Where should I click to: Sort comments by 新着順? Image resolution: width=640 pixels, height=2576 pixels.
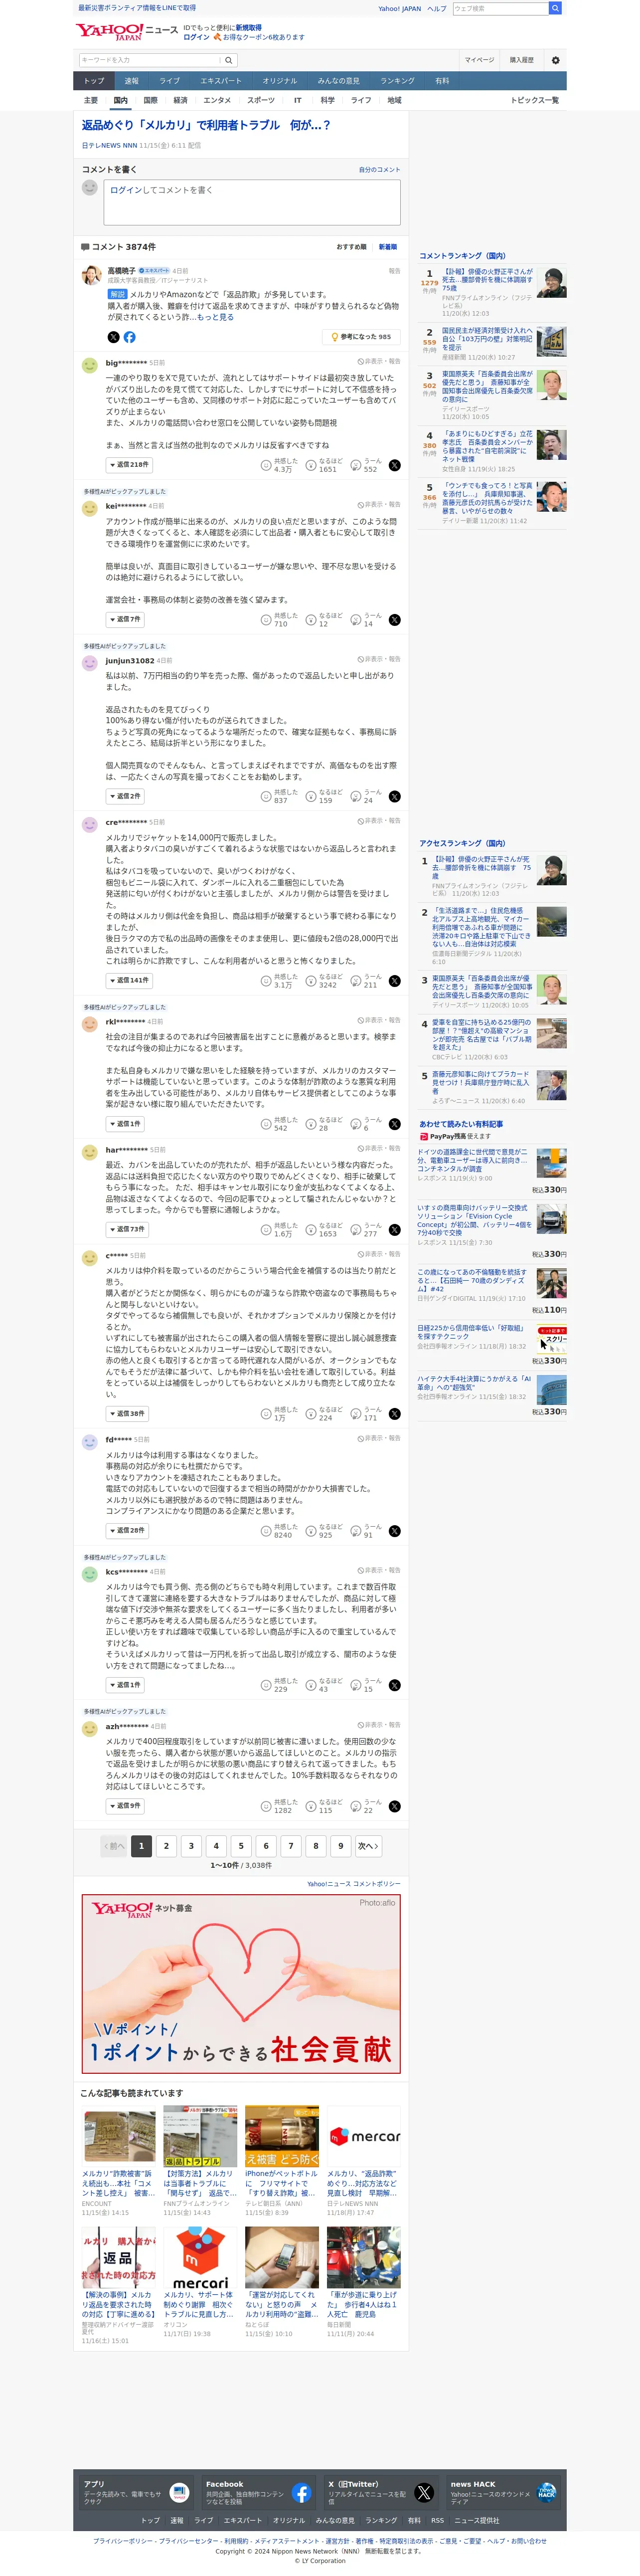(387, 247)
